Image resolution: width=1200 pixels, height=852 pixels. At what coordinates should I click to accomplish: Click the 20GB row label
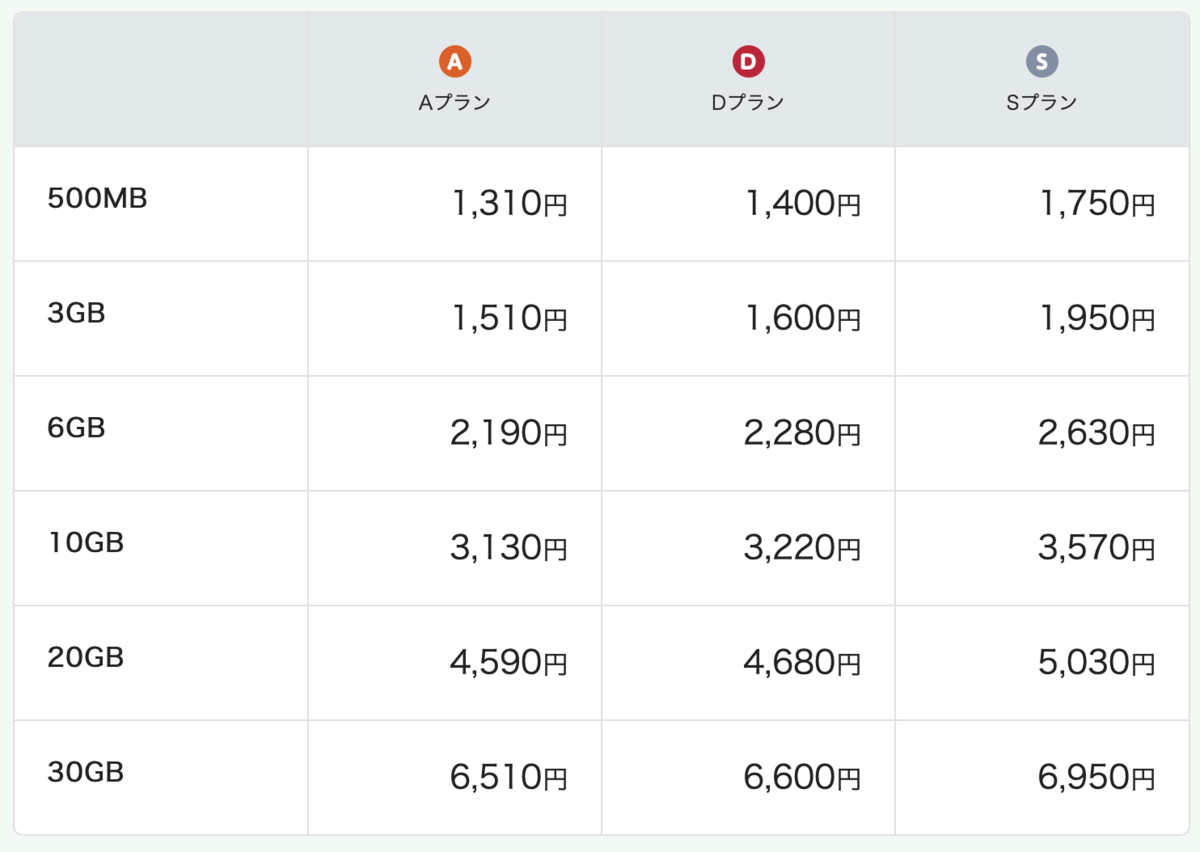[86, 658]
